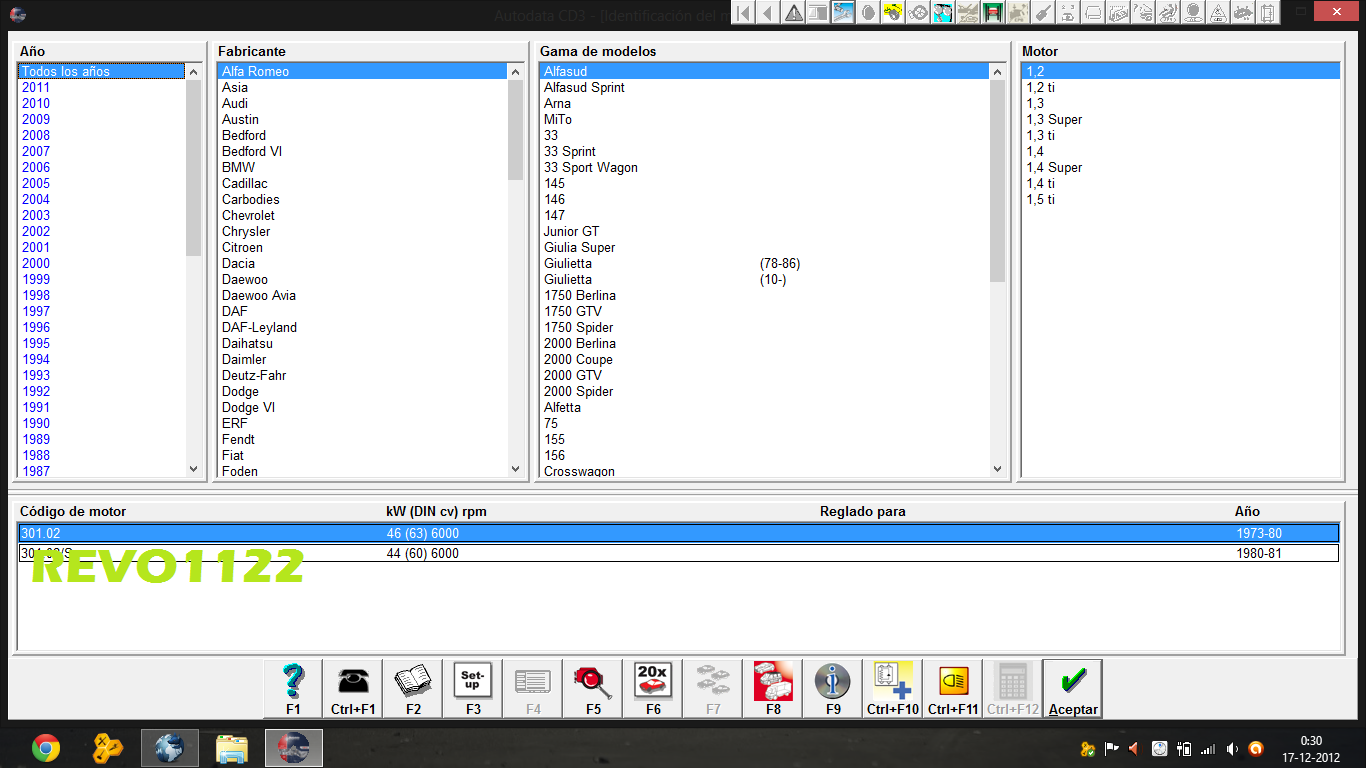Click the volume speaker icon in system tray
The image size is (1366, 768).
tap(1232, 748)
